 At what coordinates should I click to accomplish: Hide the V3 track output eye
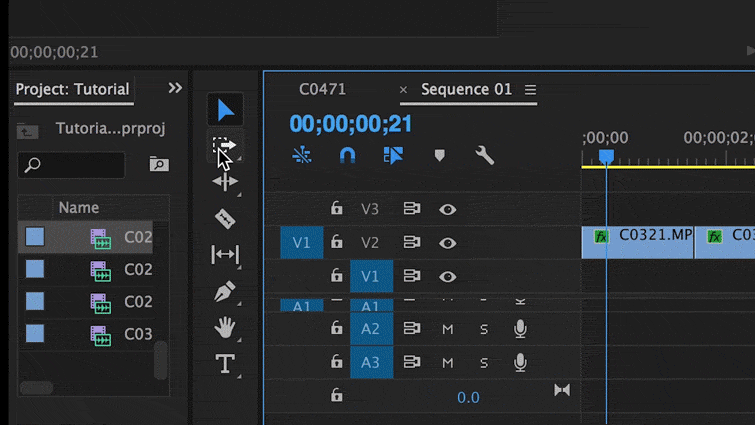click(447, 209)
